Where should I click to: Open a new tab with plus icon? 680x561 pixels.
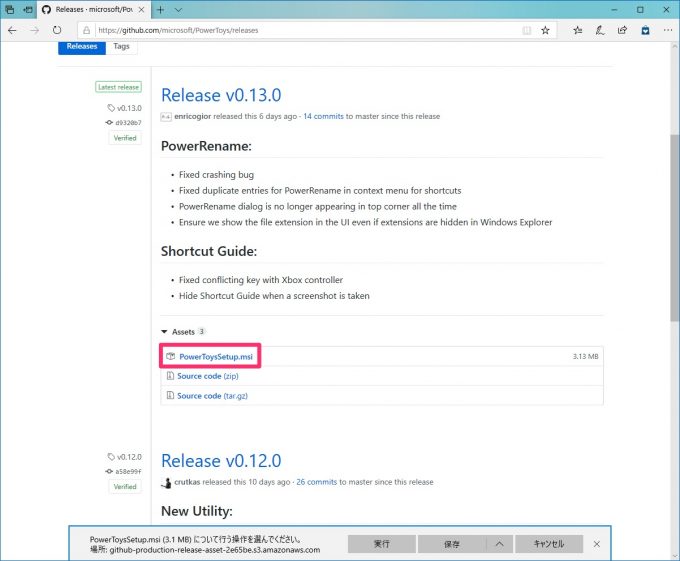point(160,10)
